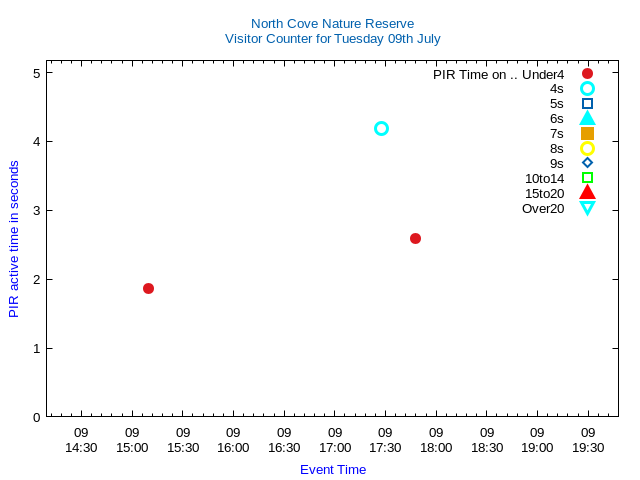The height and width of the screenshot is (480, 640).
Task: Click the PIR active time axis label
Action: [x=14, y=239]
